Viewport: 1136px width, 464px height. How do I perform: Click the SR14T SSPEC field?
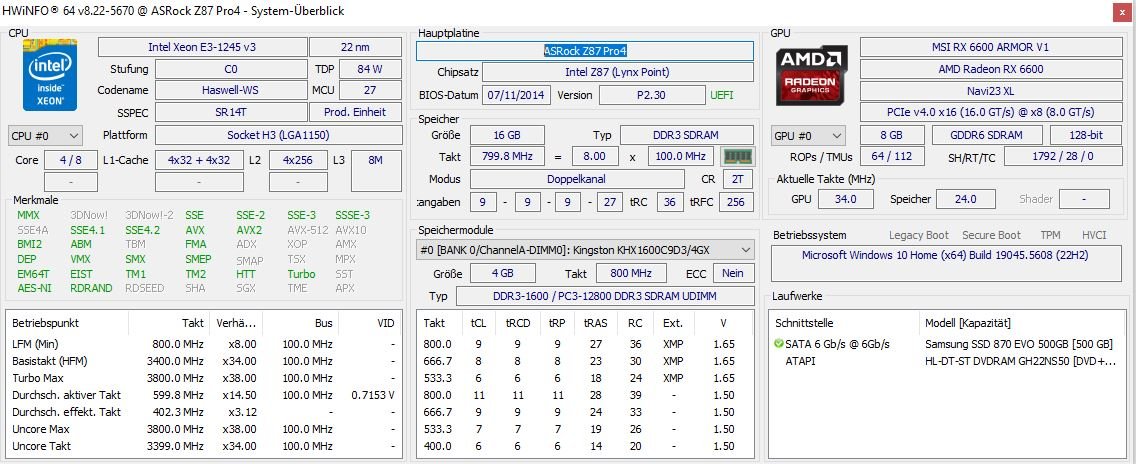231,112
